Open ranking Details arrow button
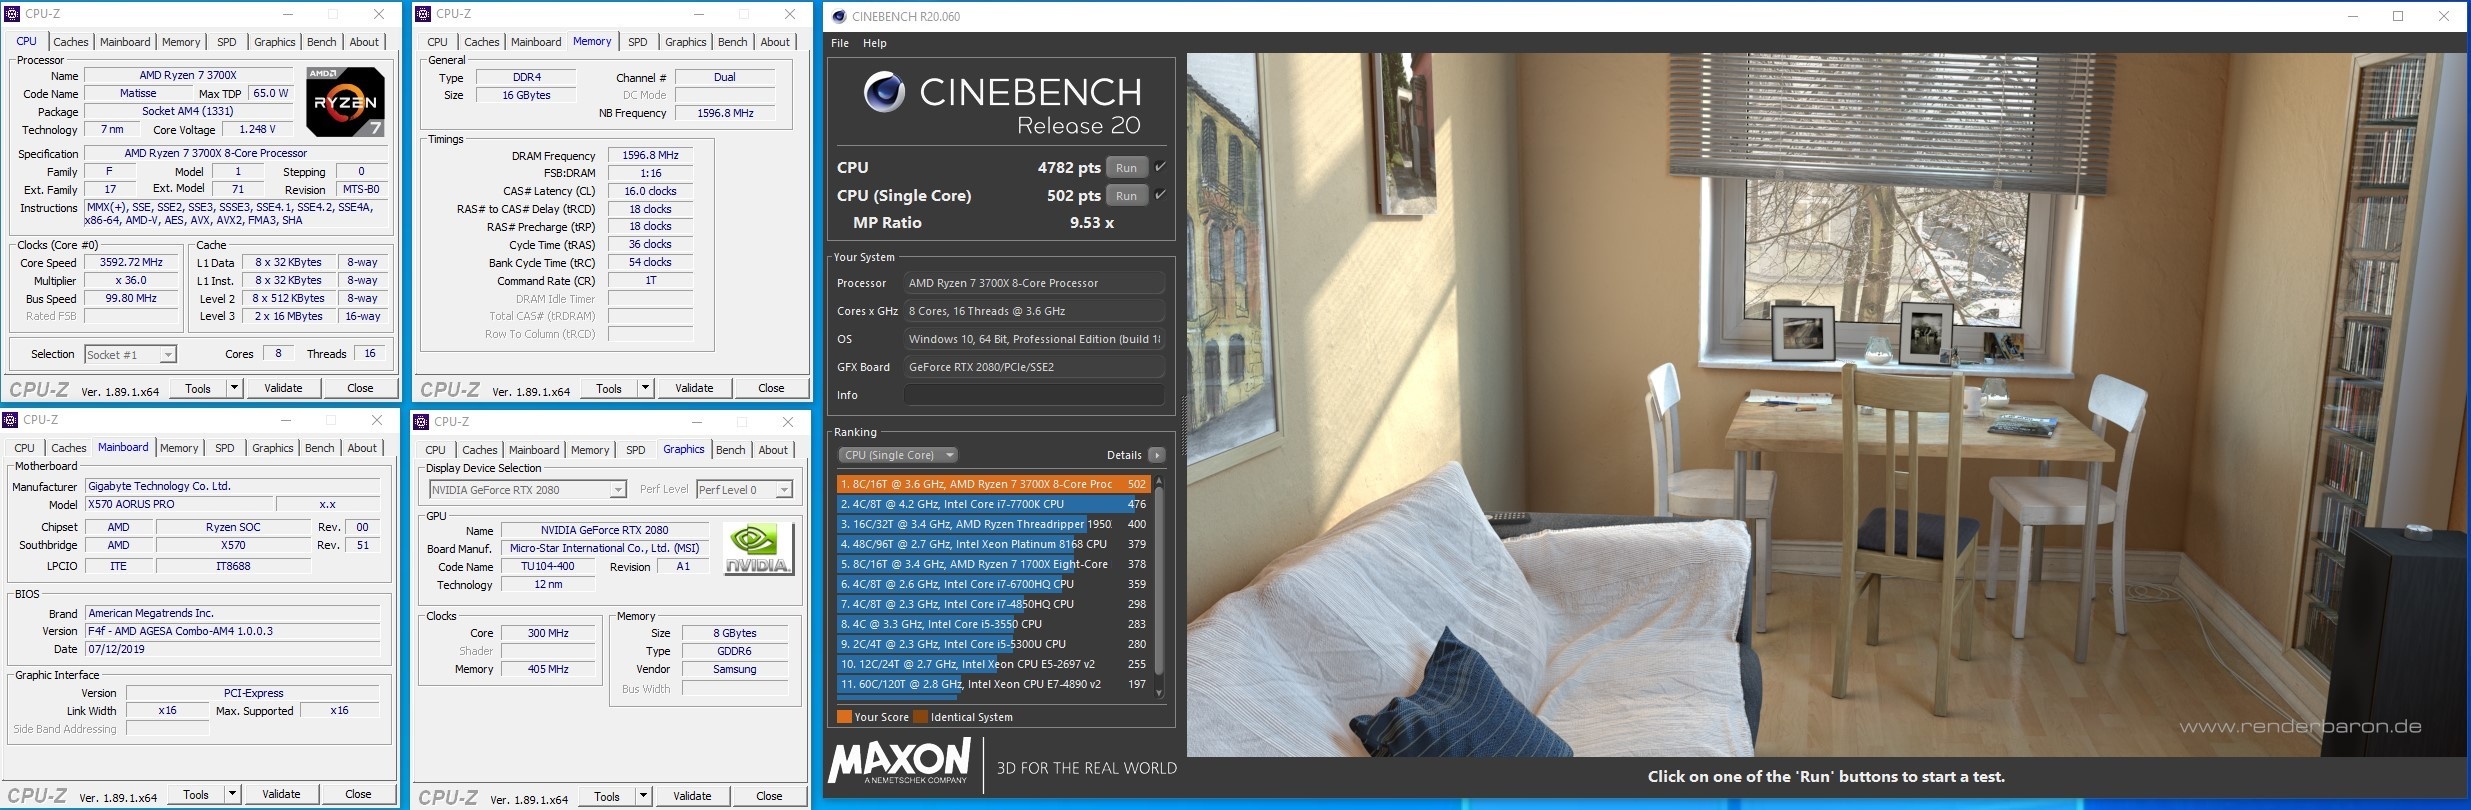This screenshot has width=2471, height=810. pos(1157,455)
